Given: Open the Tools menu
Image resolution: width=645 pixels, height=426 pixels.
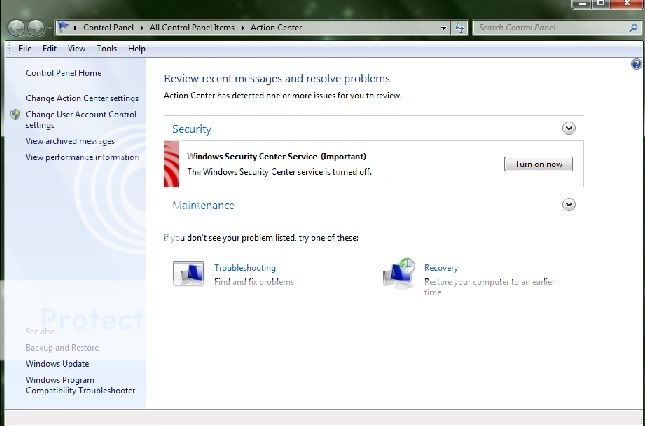Looking at the screenshot, I should [106, 48].
